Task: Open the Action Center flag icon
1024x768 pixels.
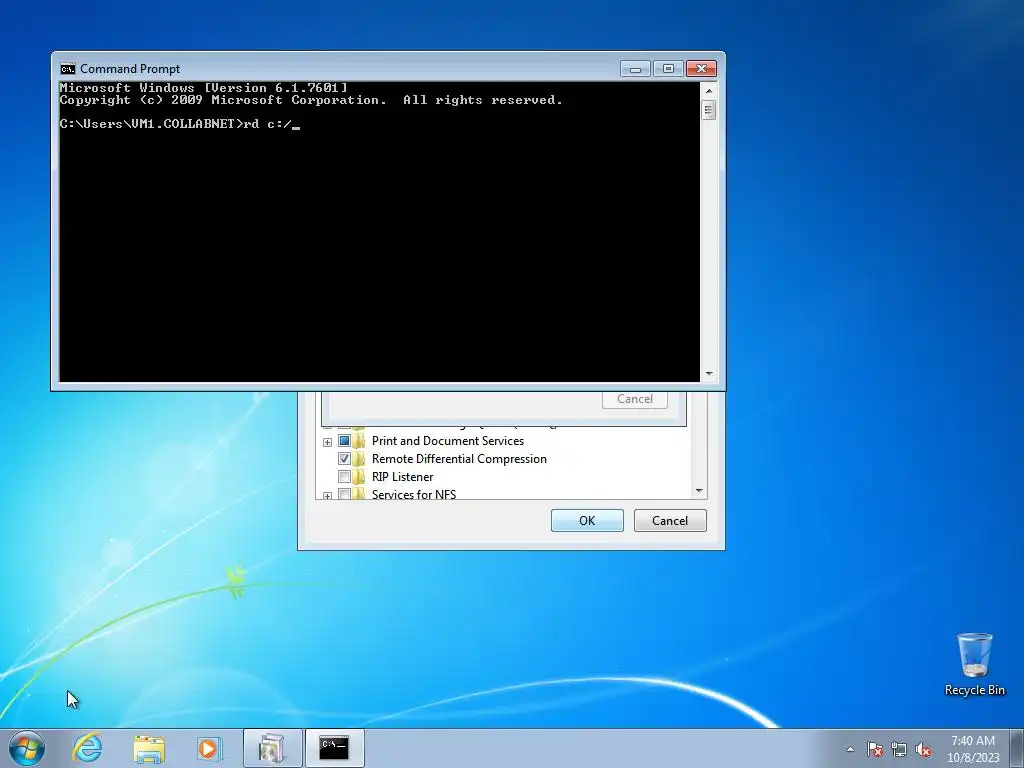Action: point(874,749)
